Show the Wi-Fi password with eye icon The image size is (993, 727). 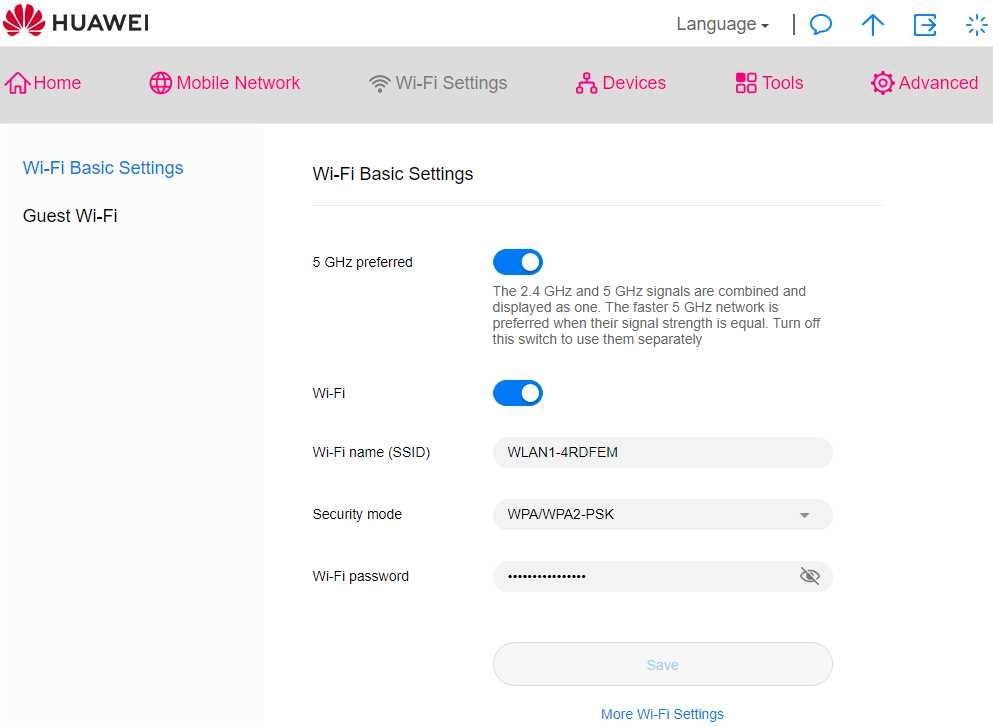pos(809,576)
